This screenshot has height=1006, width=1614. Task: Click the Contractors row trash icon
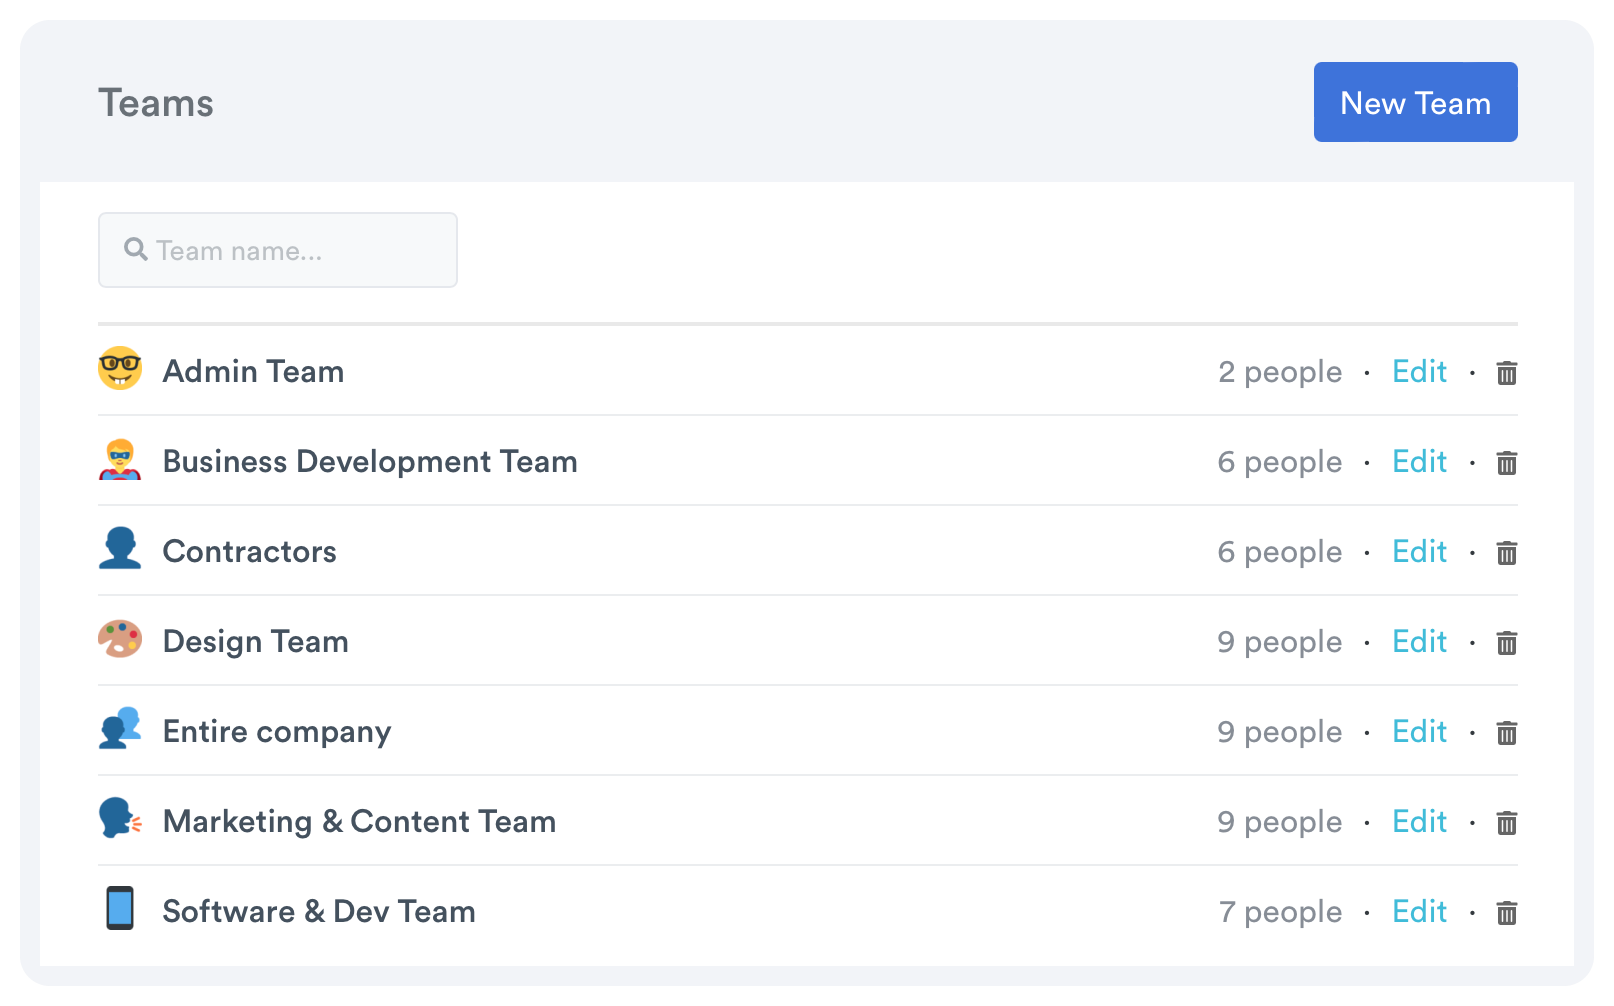1506,553
